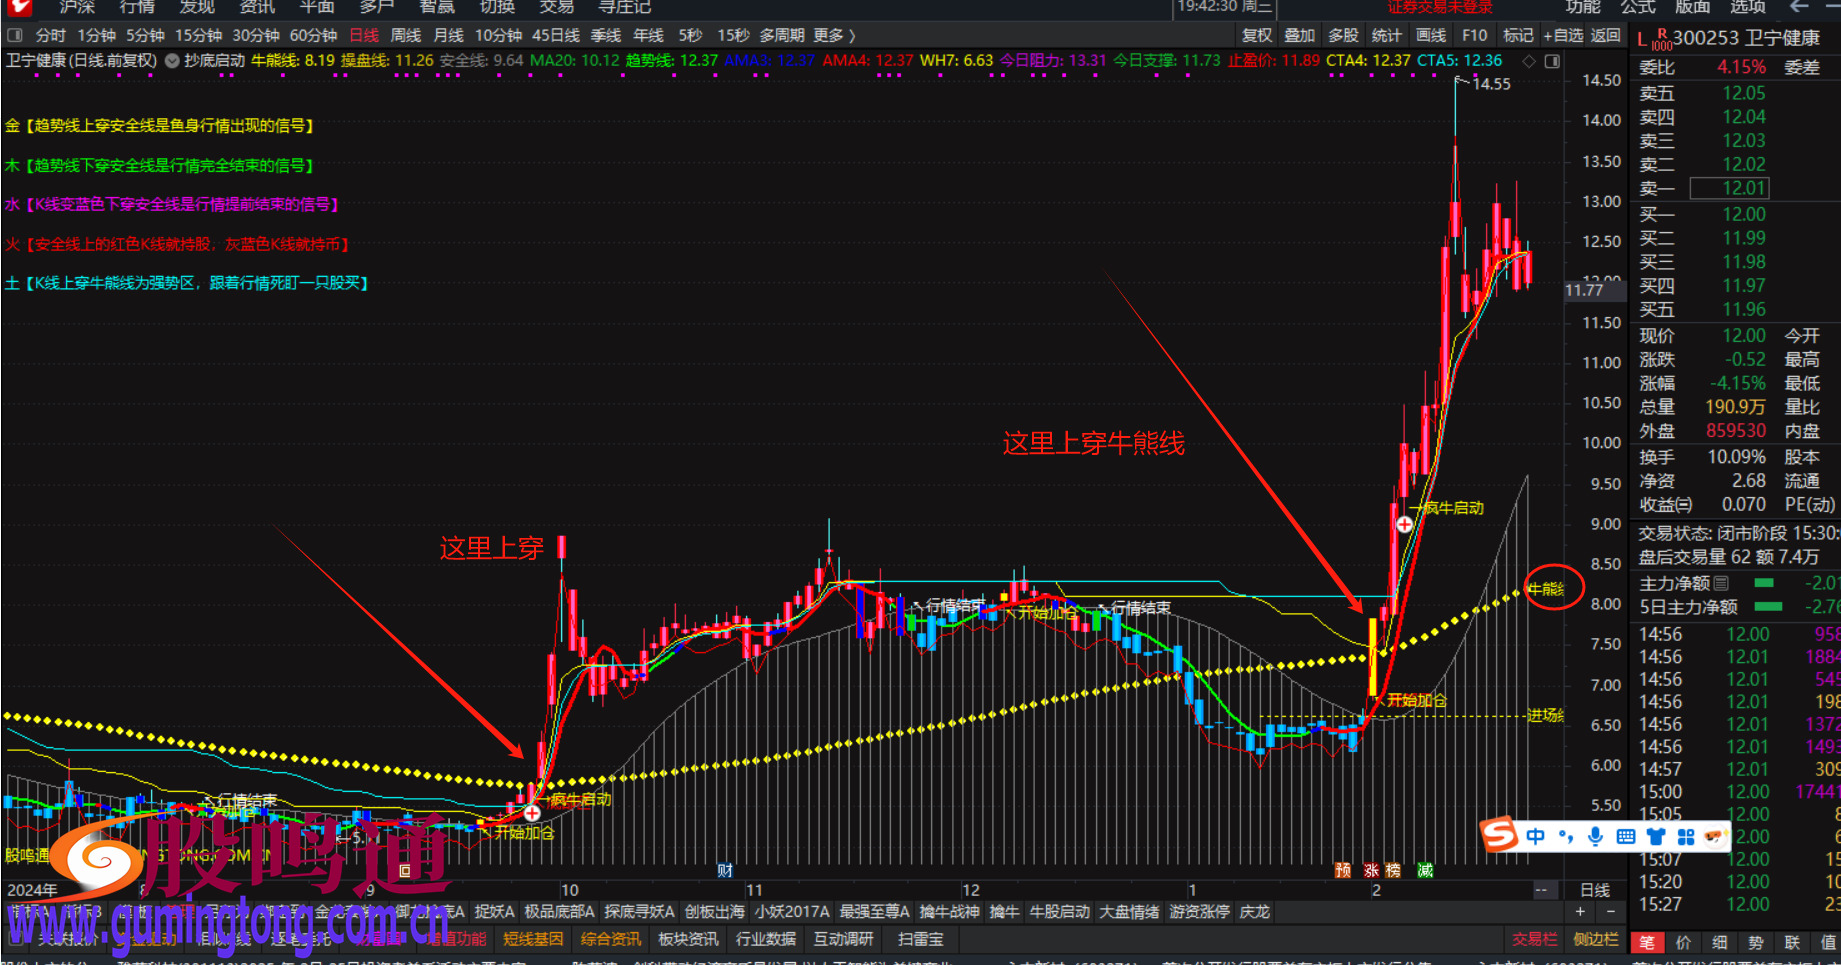Click the minus button to zoom out the chart
Image resolution: width=1841 pixels, height=965 pixels.
(x=1611, y=912)
